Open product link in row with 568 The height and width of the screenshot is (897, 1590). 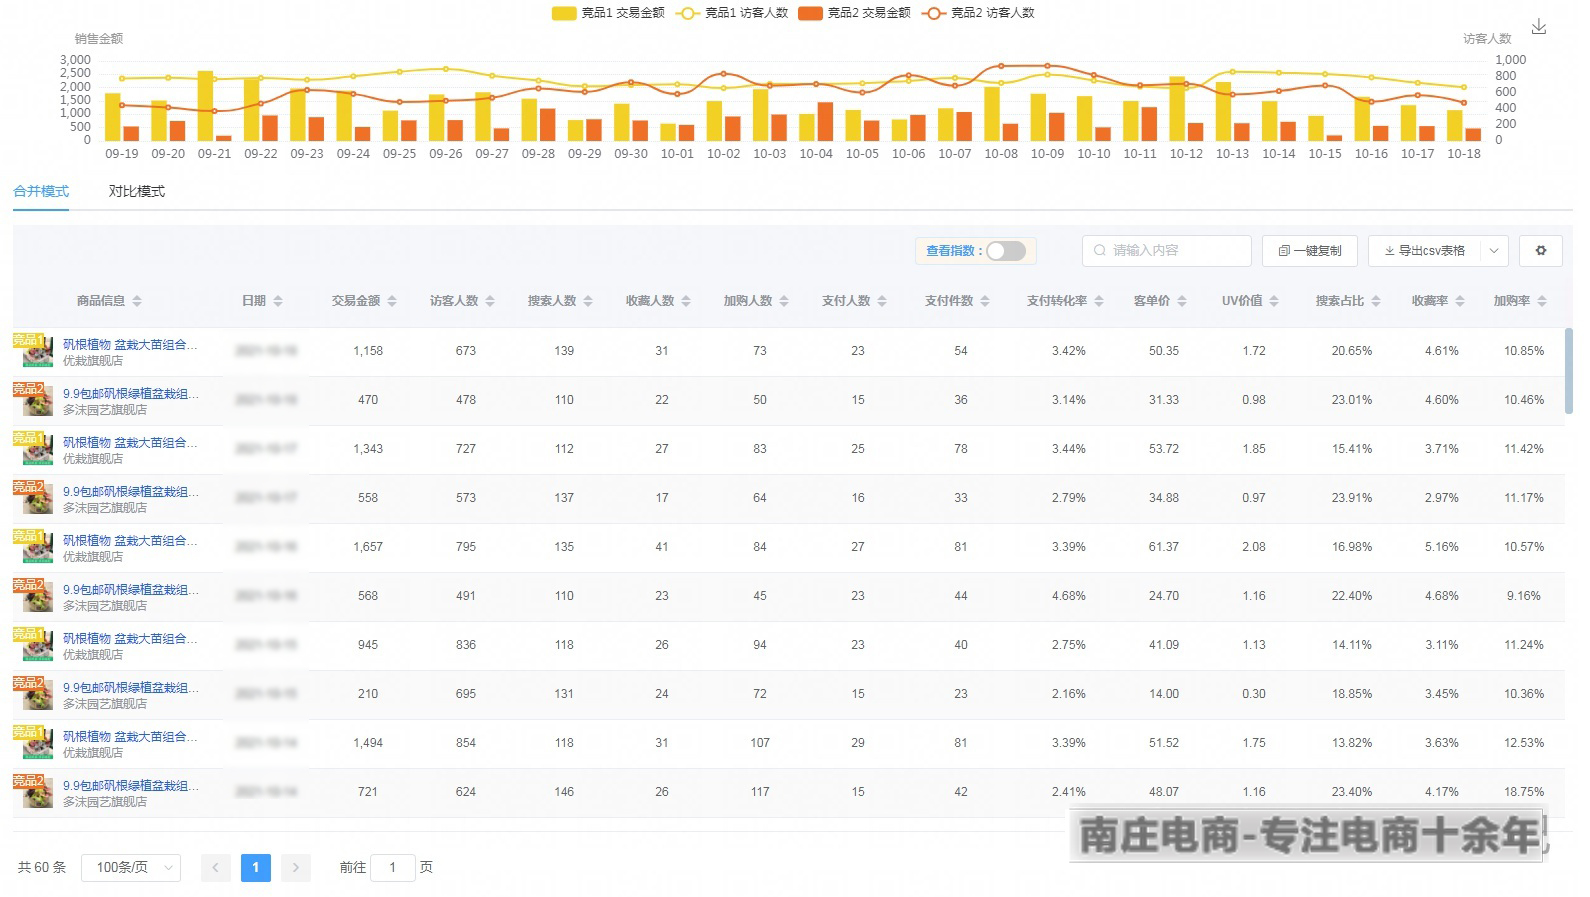point(130,589)
